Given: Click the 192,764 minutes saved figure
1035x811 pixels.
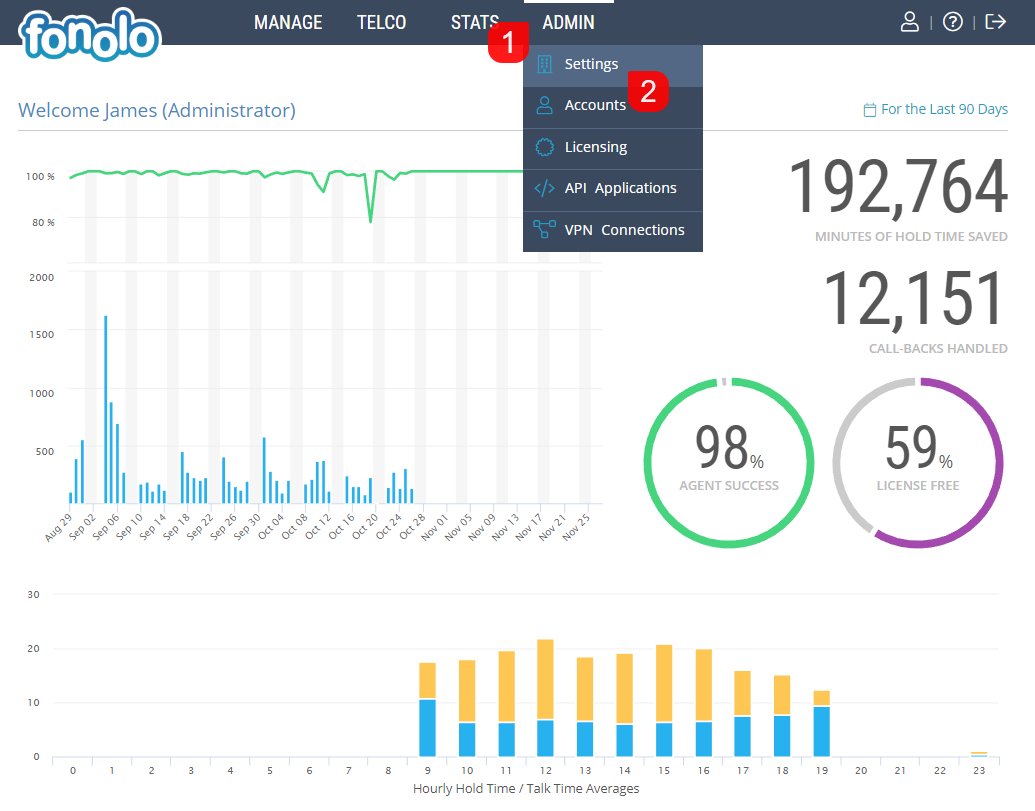Looking at the screenshot, I should coord(898,187).
